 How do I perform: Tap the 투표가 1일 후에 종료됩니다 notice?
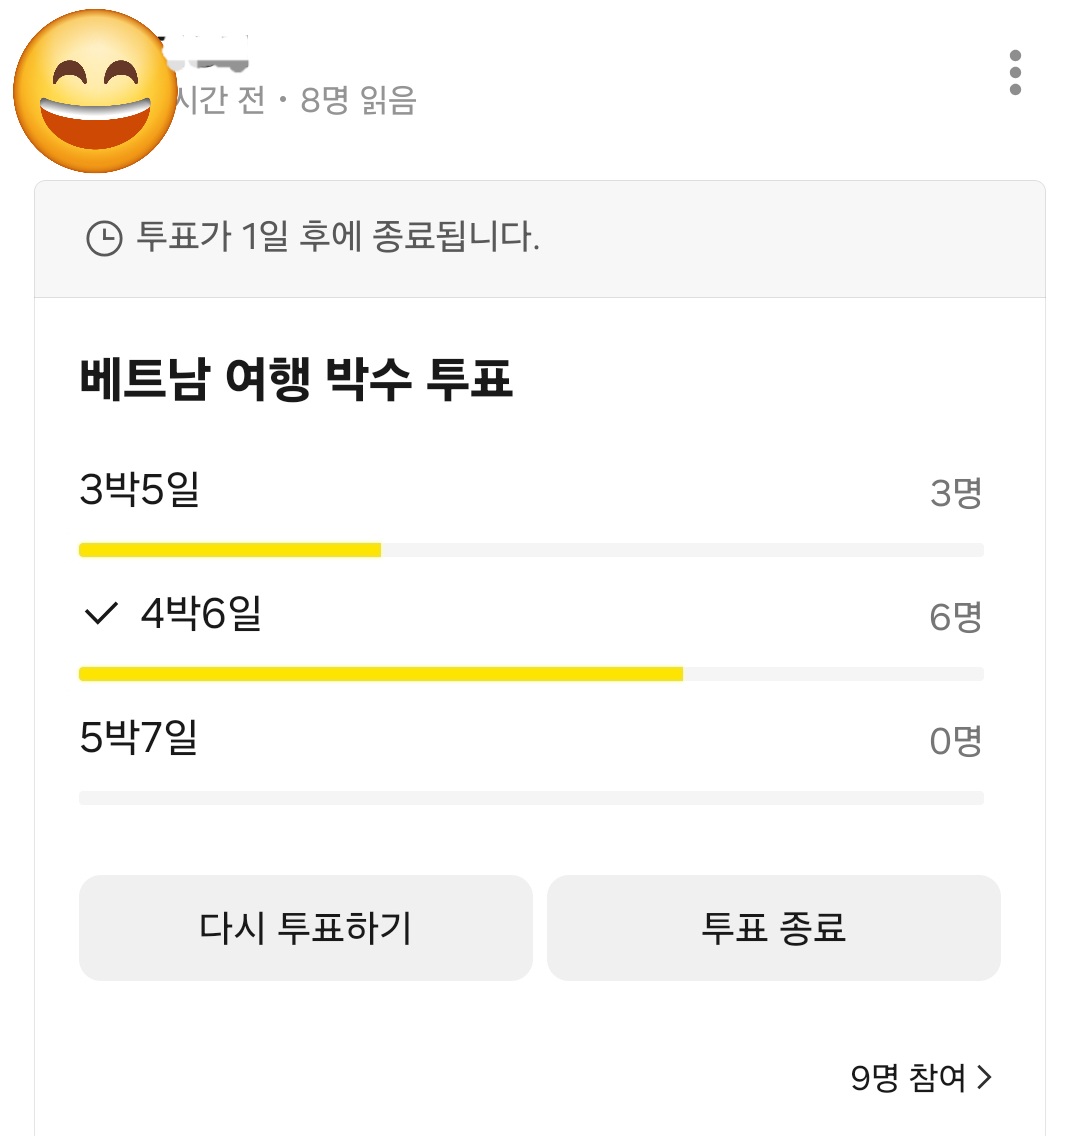338,238
